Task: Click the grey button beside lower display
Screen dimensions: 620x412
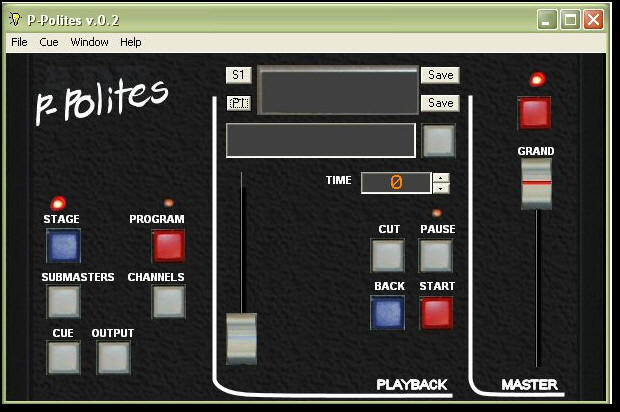Action: pos(439,141)
